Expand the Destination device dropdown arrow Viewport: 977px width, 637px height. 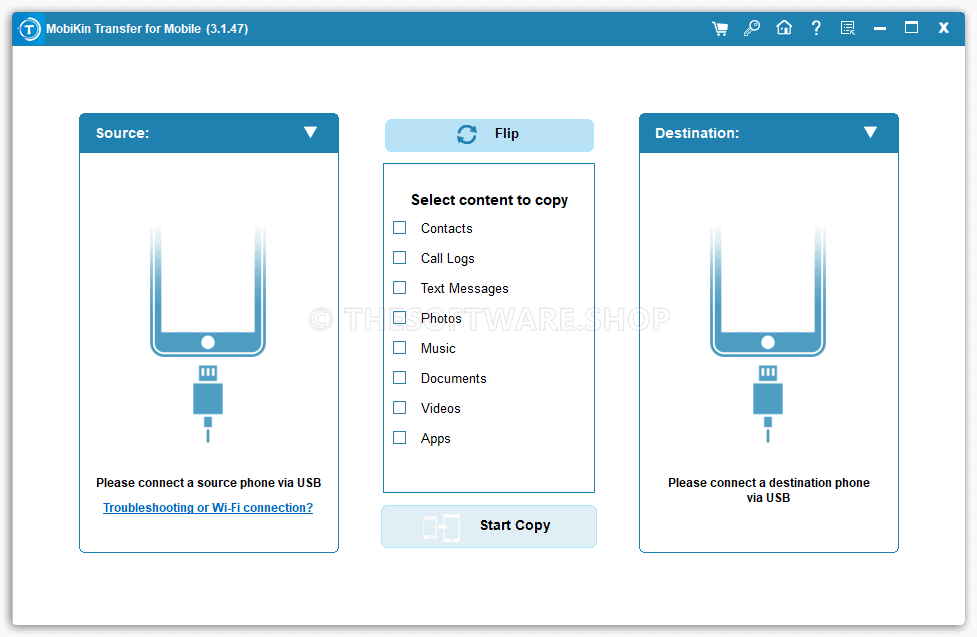pos(870,132)
